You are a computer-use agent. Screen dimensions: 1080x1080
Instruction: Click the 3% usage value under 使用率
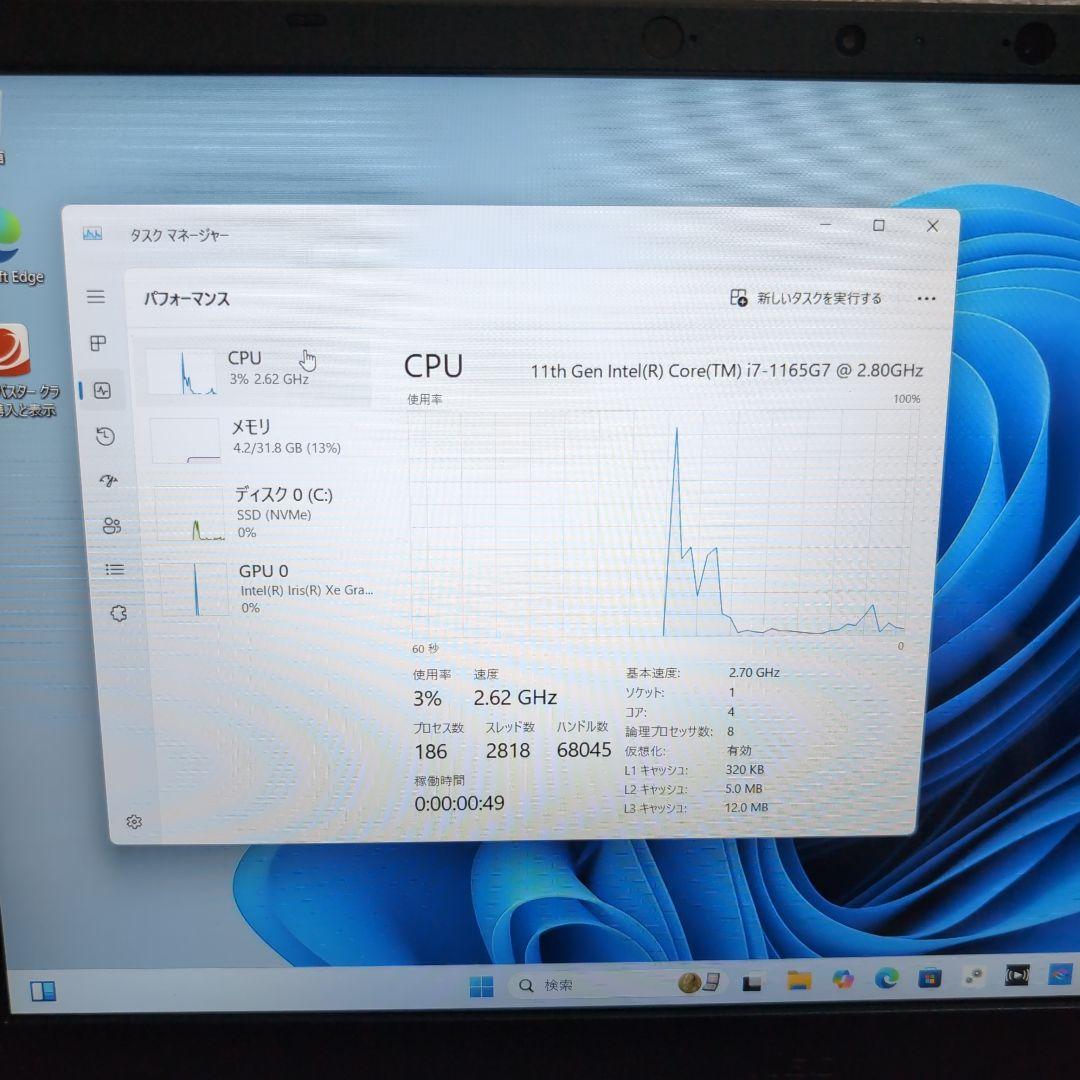pos(427,698)
